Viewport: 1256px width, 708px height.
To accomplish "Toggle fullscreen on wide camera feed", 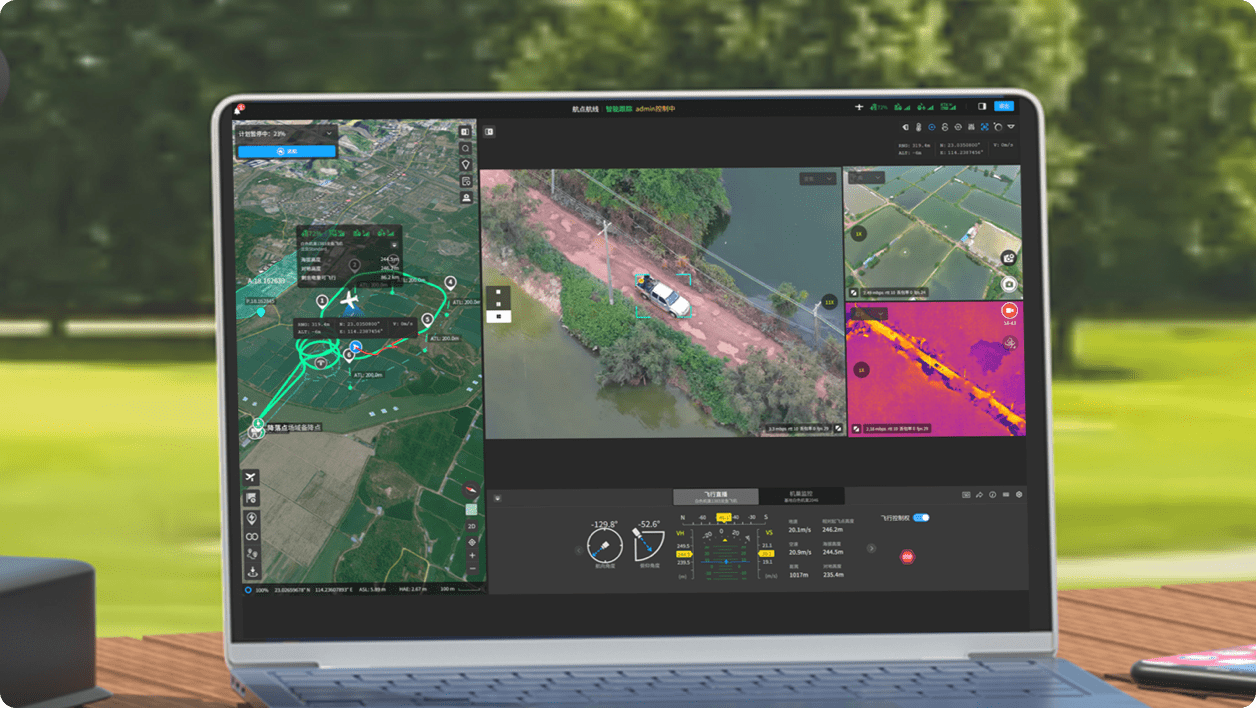I will [854, 293].
